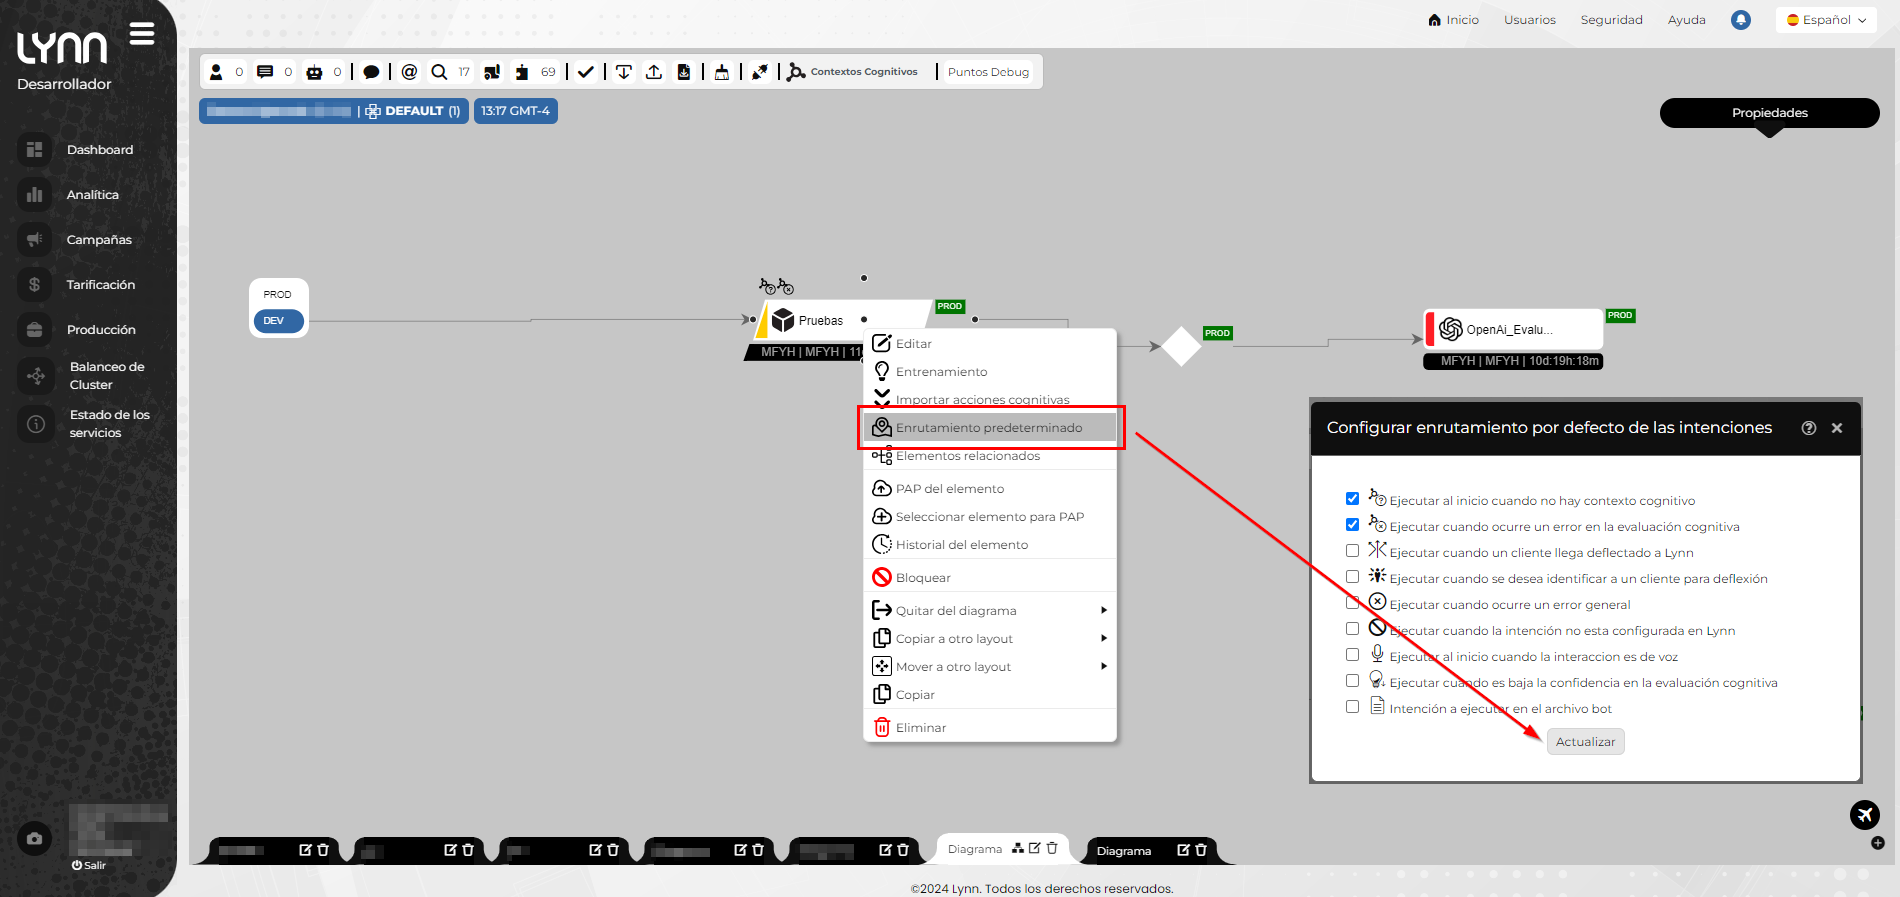Click the camera icon in the sidebar
The image size is (1900, 897).
click(35, 839)
